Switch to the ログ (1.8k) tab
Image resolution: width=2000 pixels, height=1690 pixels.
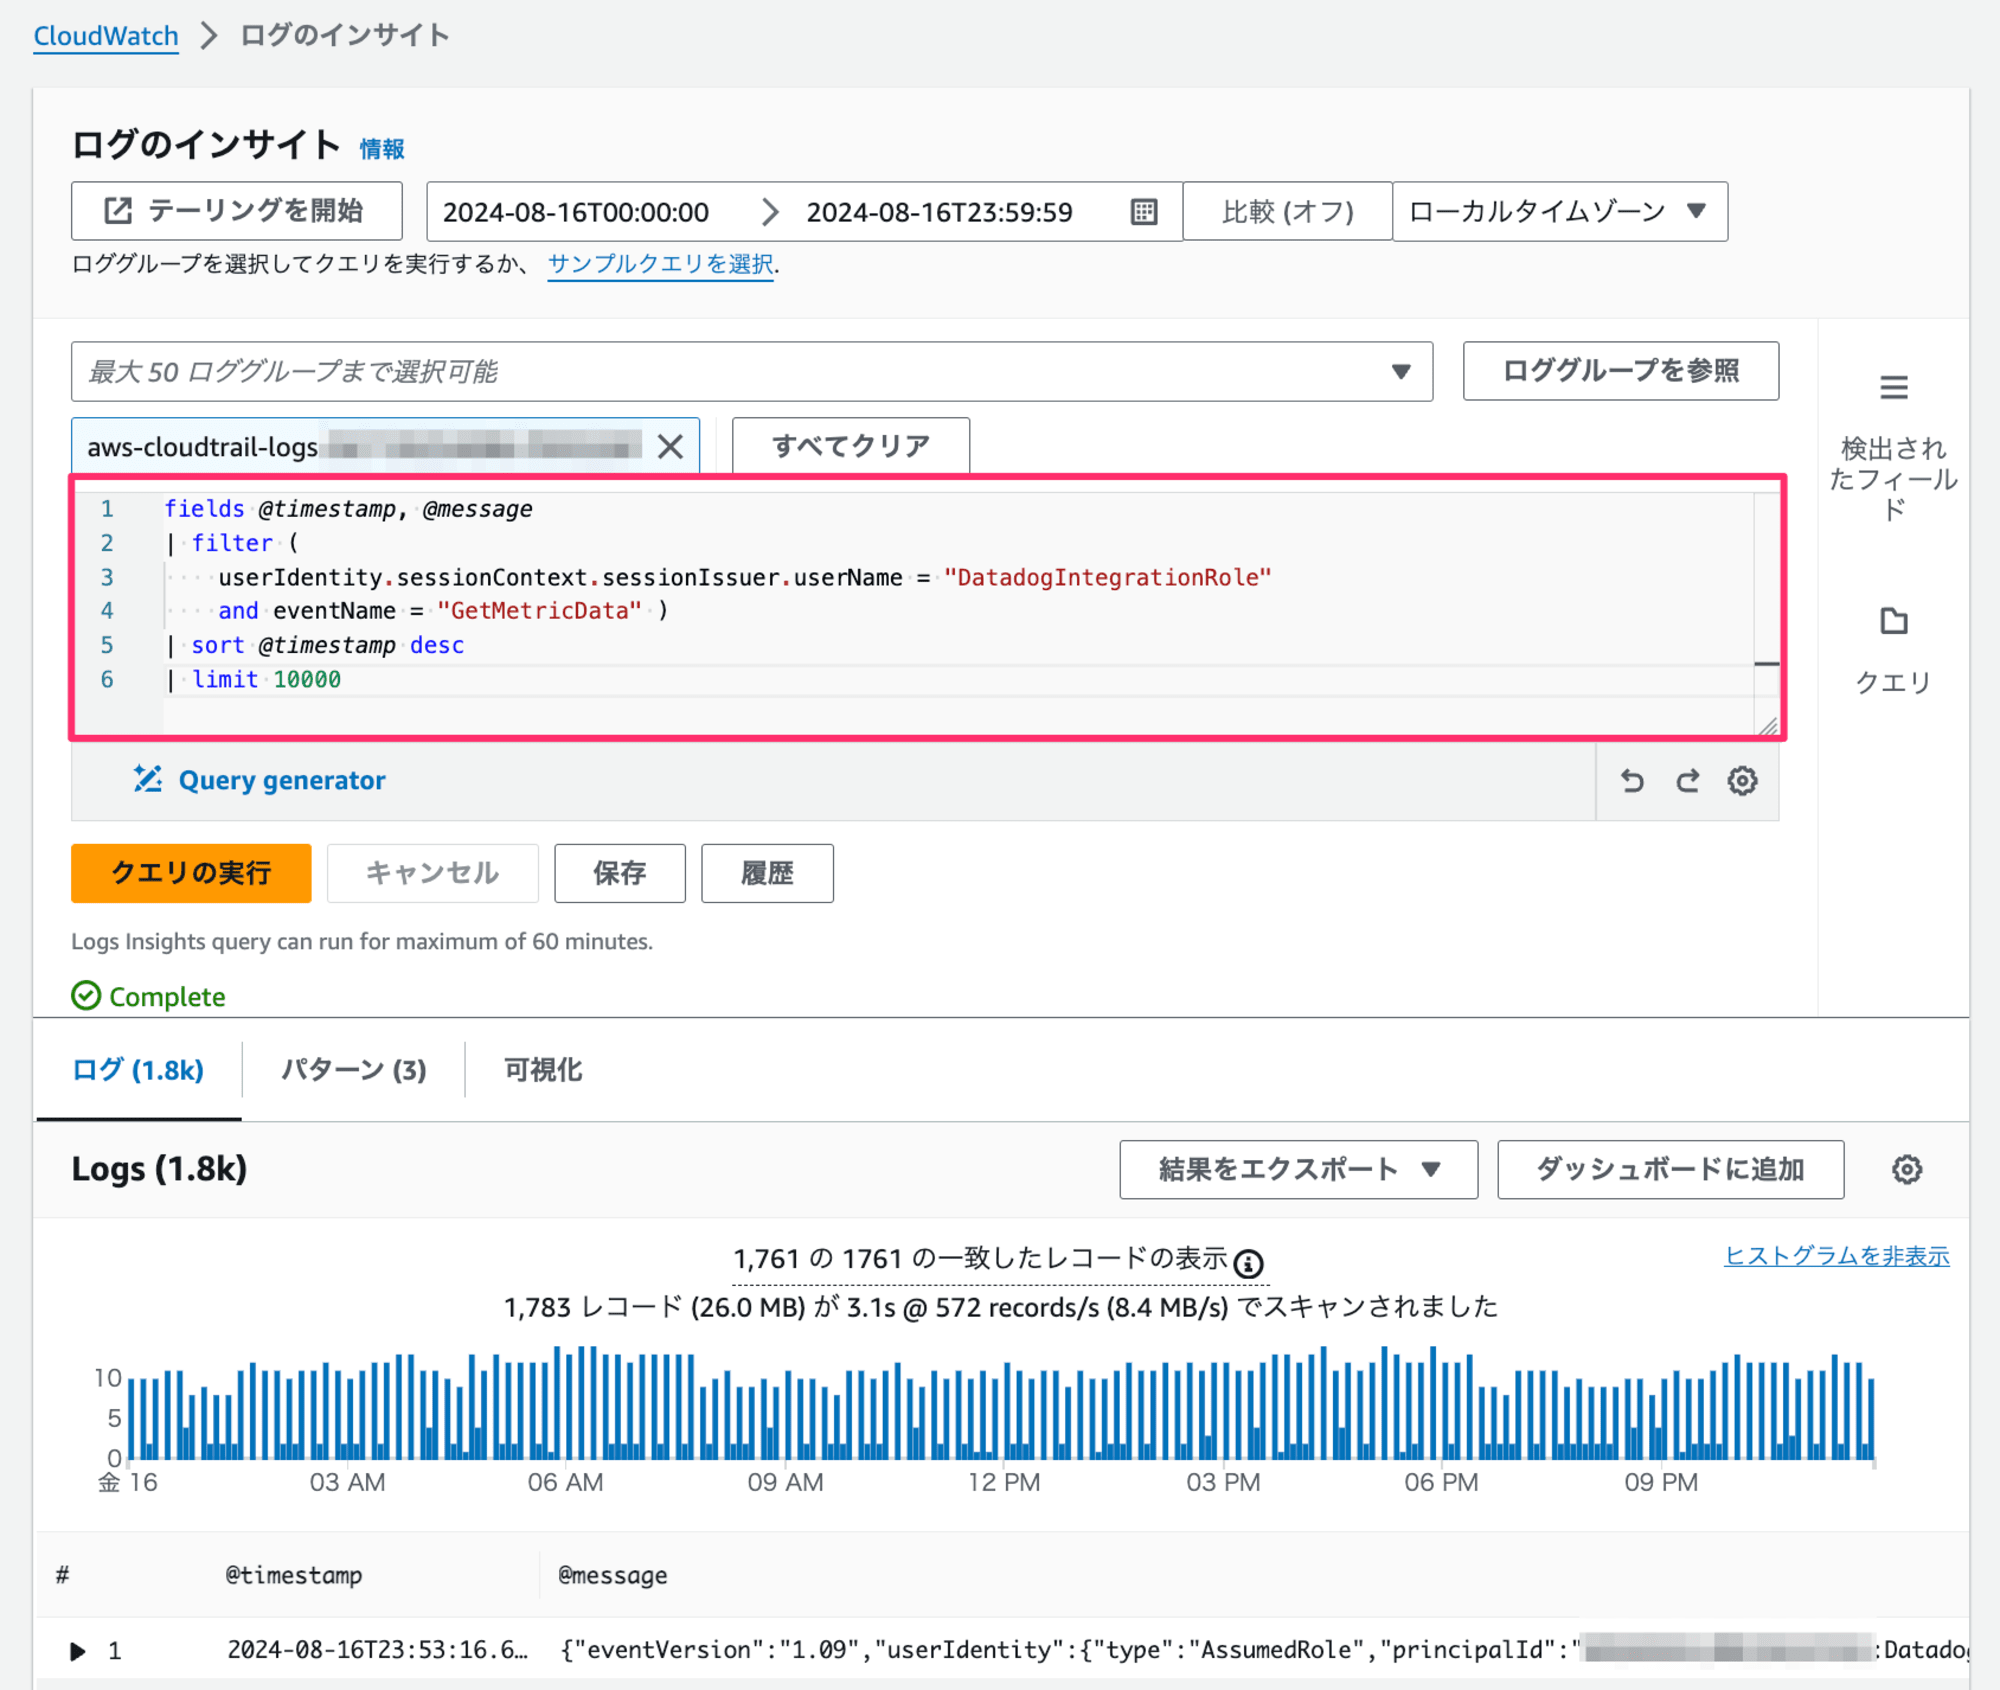click(x=138, y=1070)
